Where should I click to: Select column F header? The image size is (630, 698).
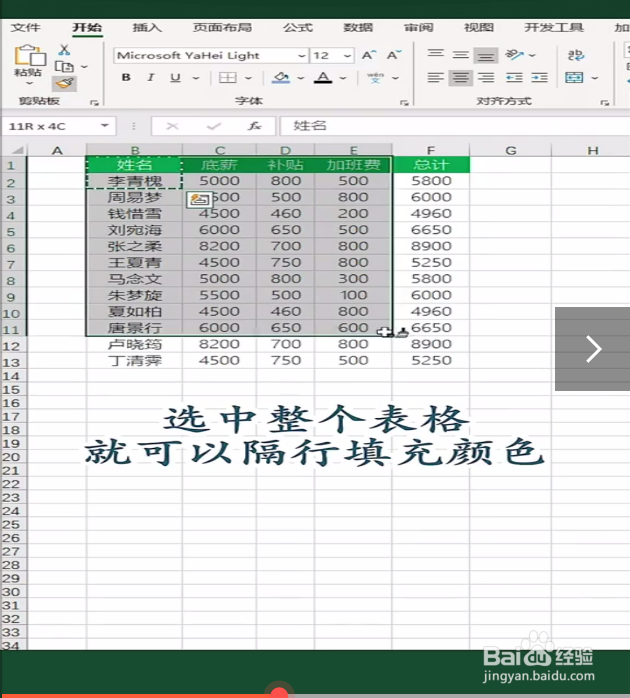pos(431,150)
